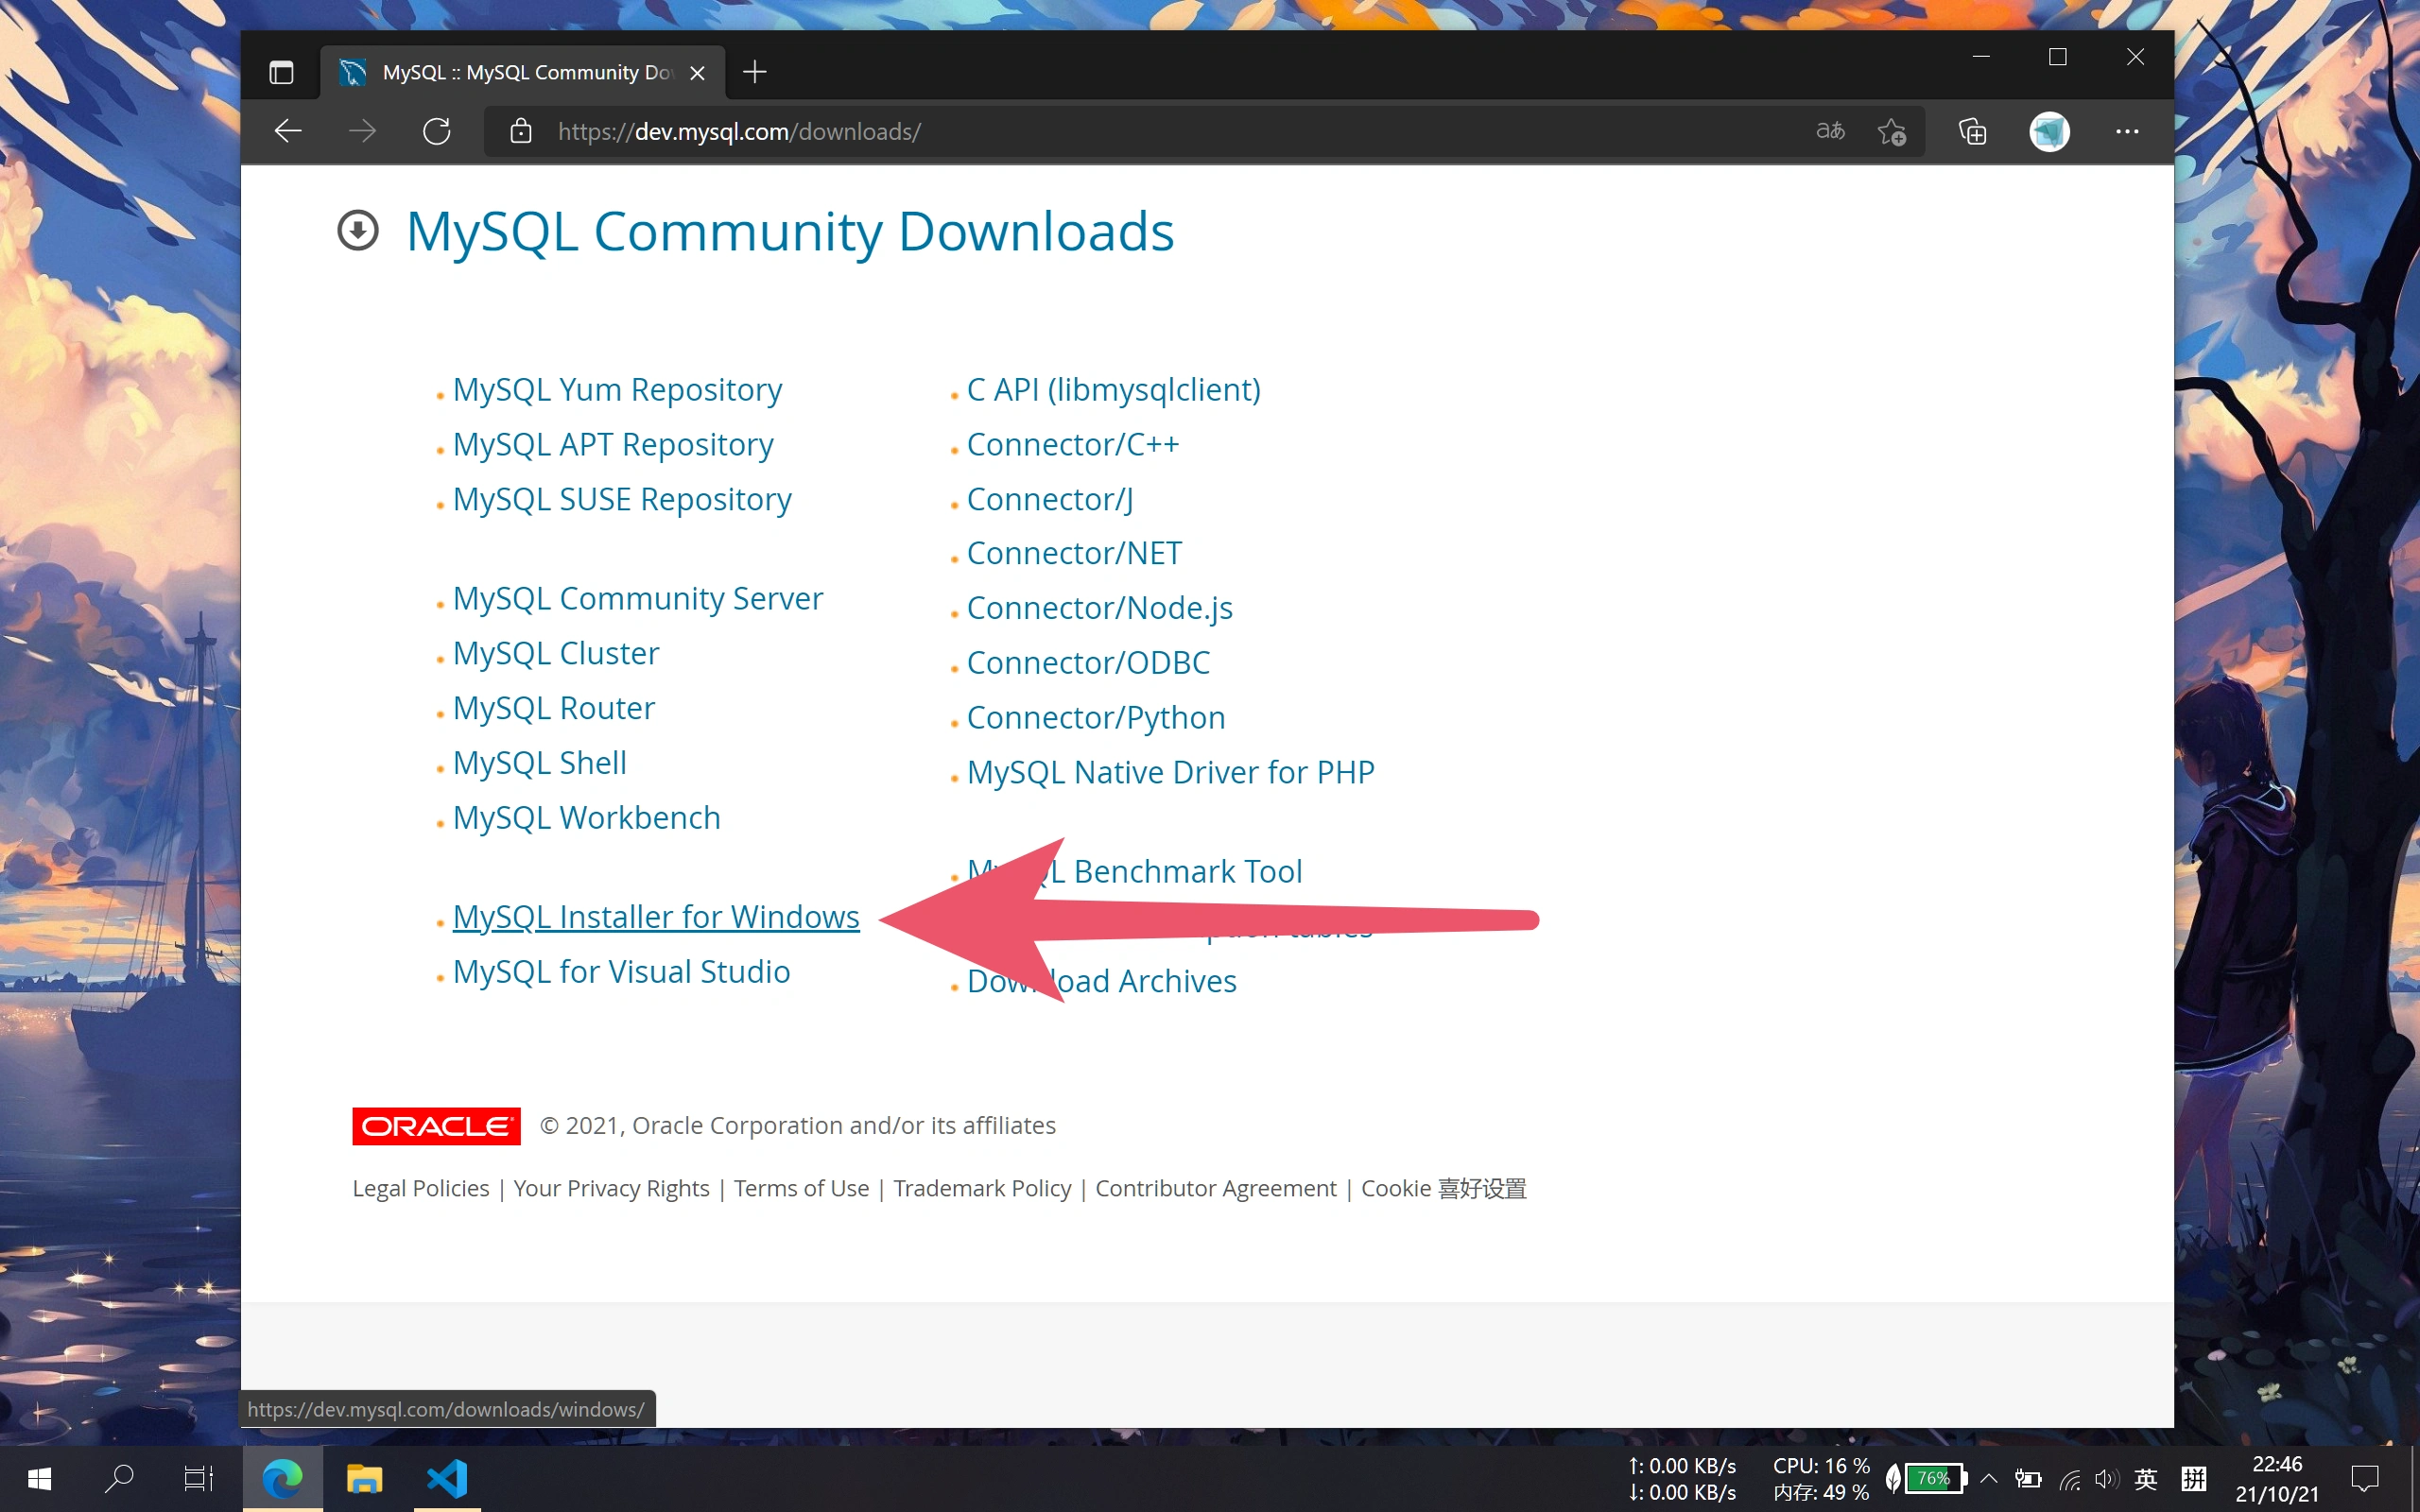Click the MySQL Community Downloads heading
Viewport: 2420px width, 1512px height.
tap(790, 231)
